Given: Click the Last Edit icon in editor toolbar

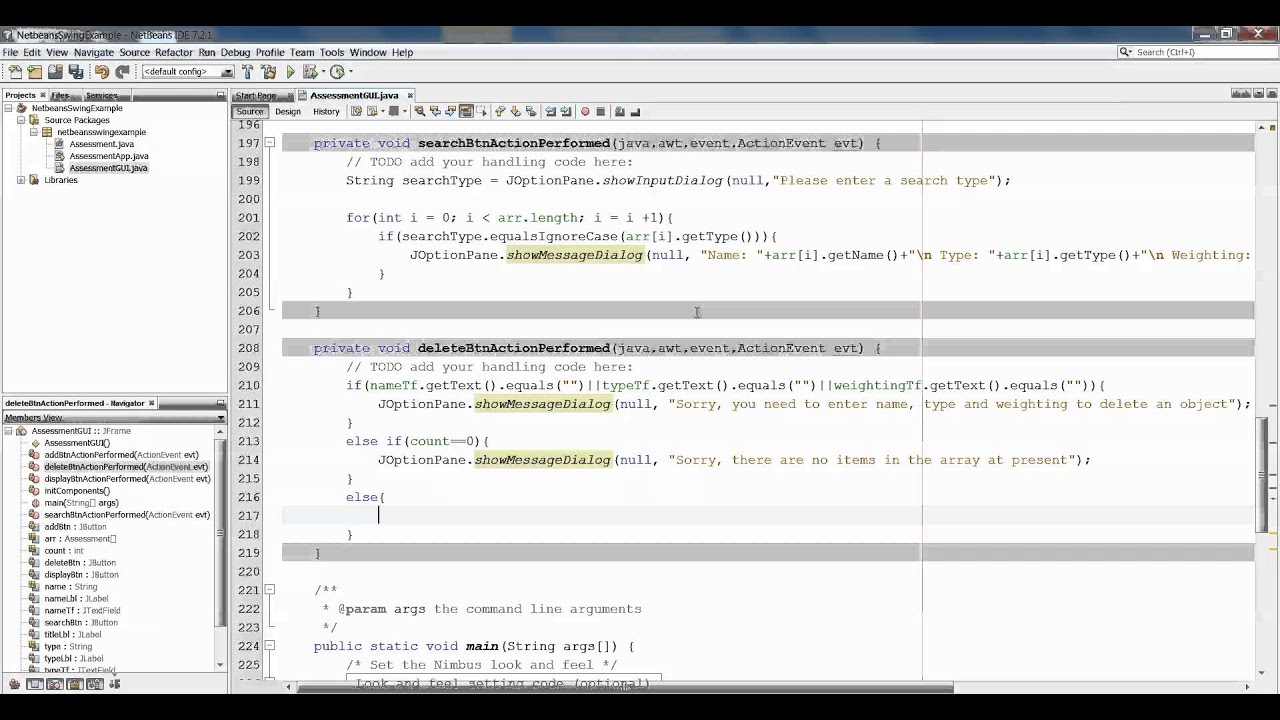Looking at the screenshot, I should (x=356, y=111).
